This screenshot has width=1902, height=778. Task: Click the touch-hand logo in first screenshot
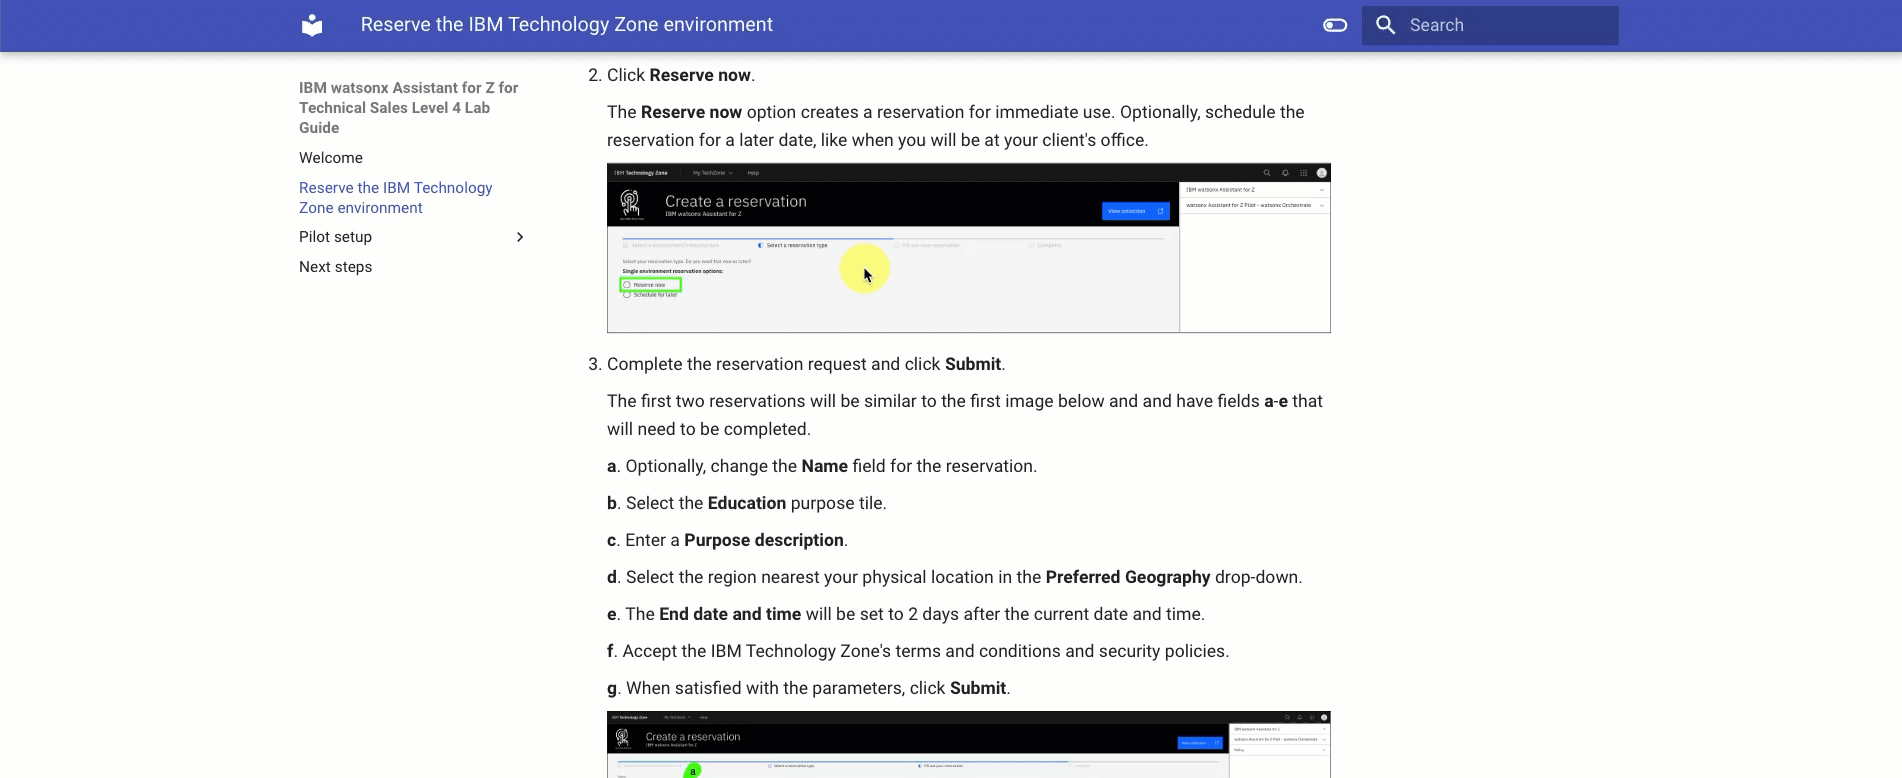click(630, 203)
